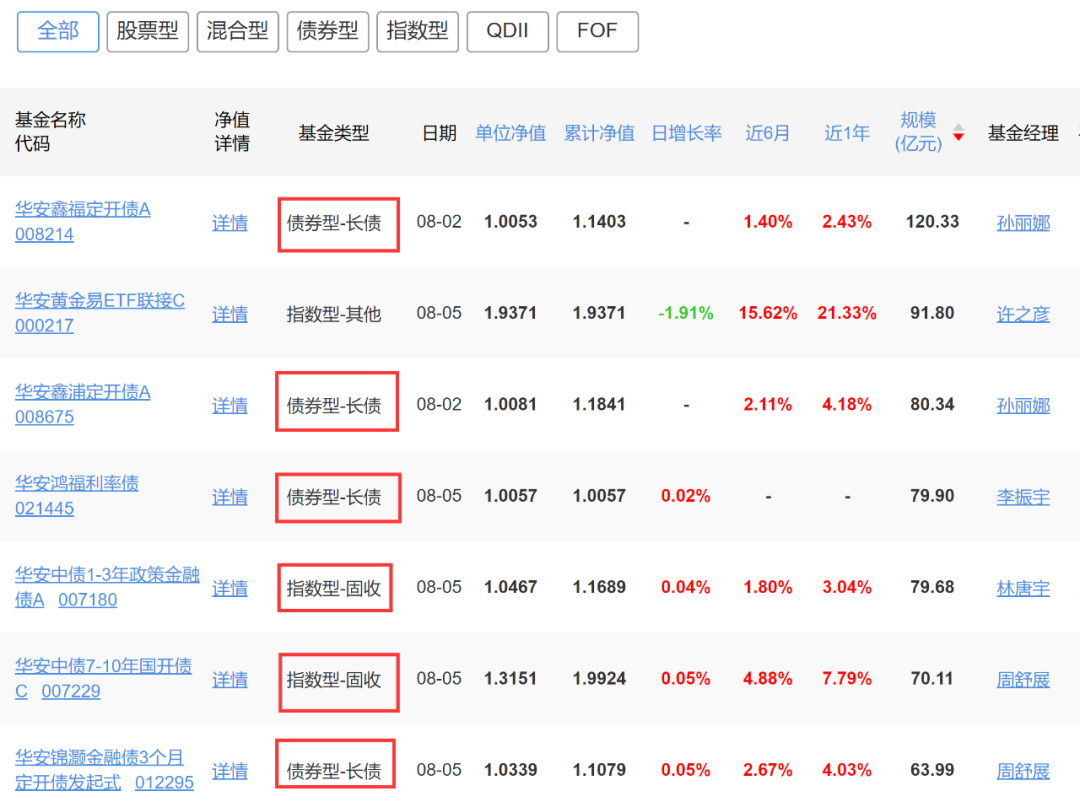Sort by 单位净值 column header
This screenshot has height=802, width=1080.
click(x=510, y=133)
